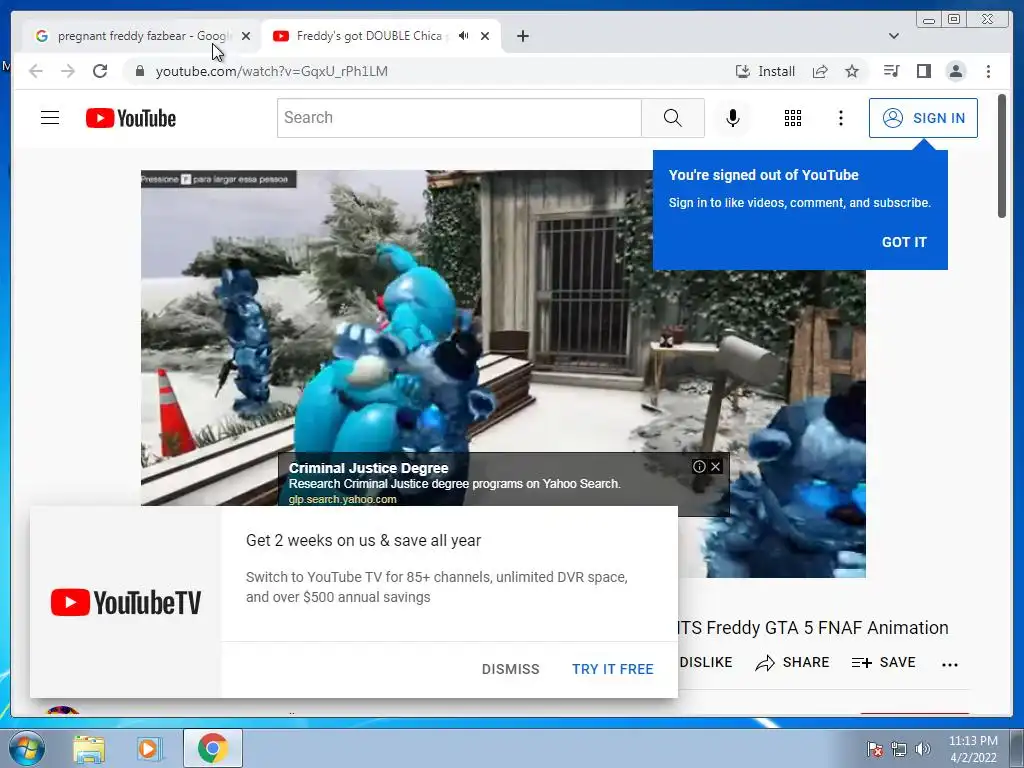Install the YouTube app from address bar
Screen dimensions: 1024x768
[x=765, y=71]
